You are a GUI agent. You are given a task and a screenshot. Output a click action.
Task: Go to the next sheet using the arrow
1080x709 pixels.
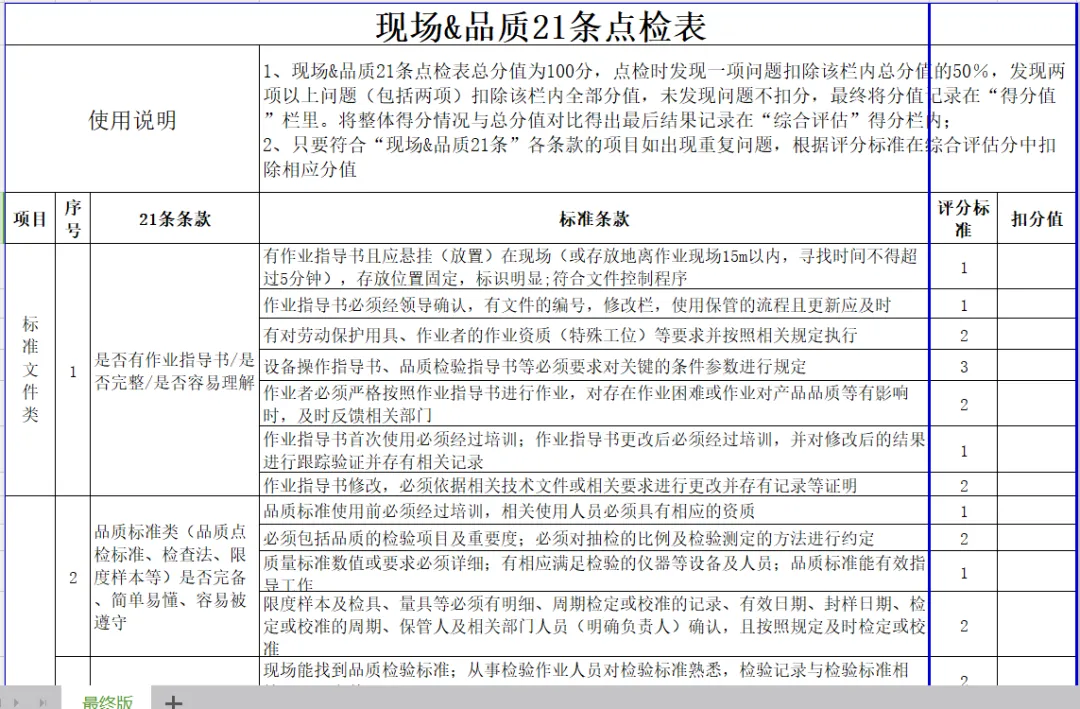(x=17, y=703)
